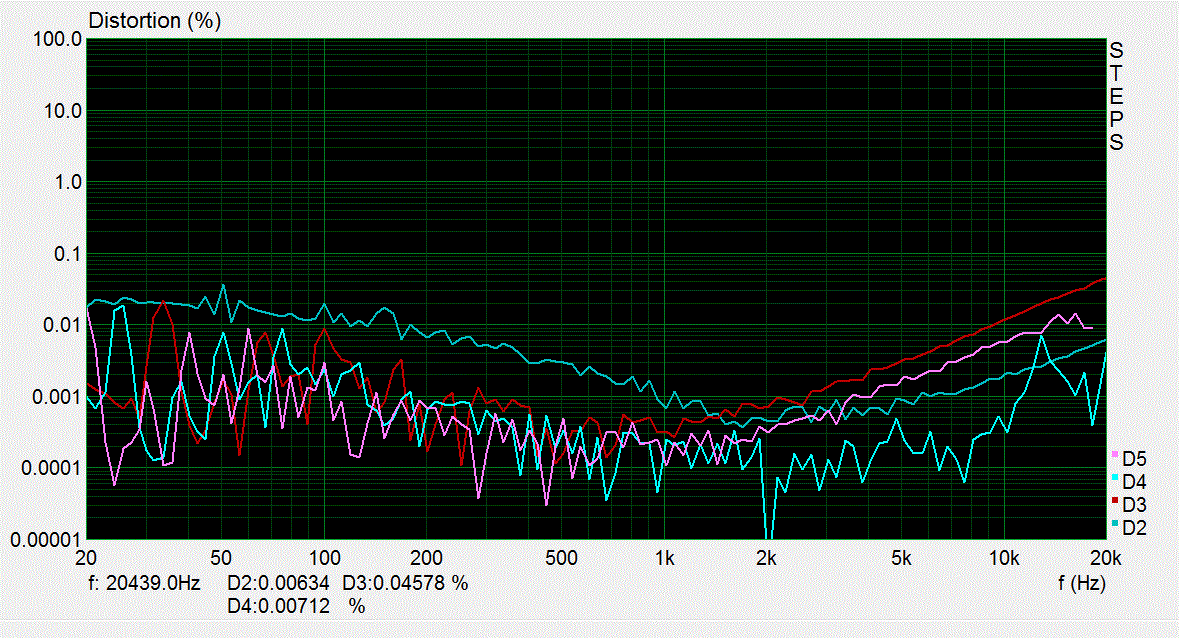The height and width of the screenshot is (638, 1179).
Task: Click the 'f: 20439.0Hz' cursor readout
Action: pyautogui.click(x=144, y=583)
